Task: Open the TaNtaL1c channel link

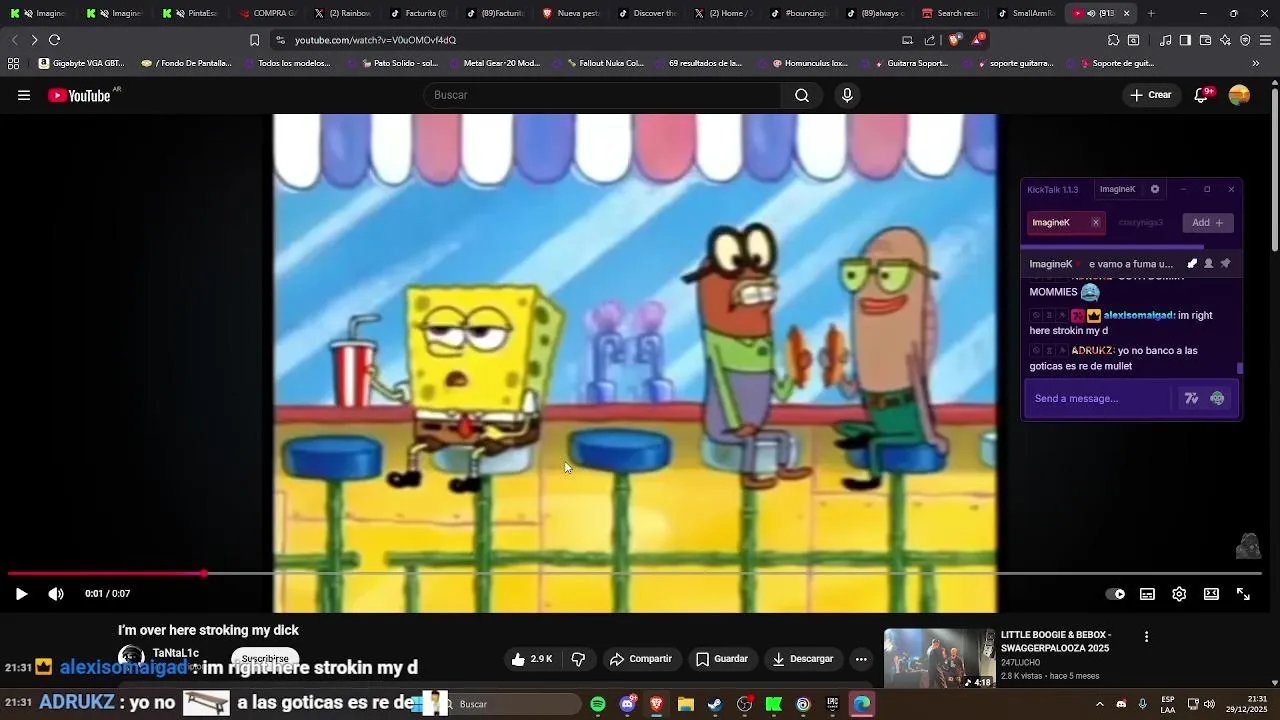Action: 176,653
